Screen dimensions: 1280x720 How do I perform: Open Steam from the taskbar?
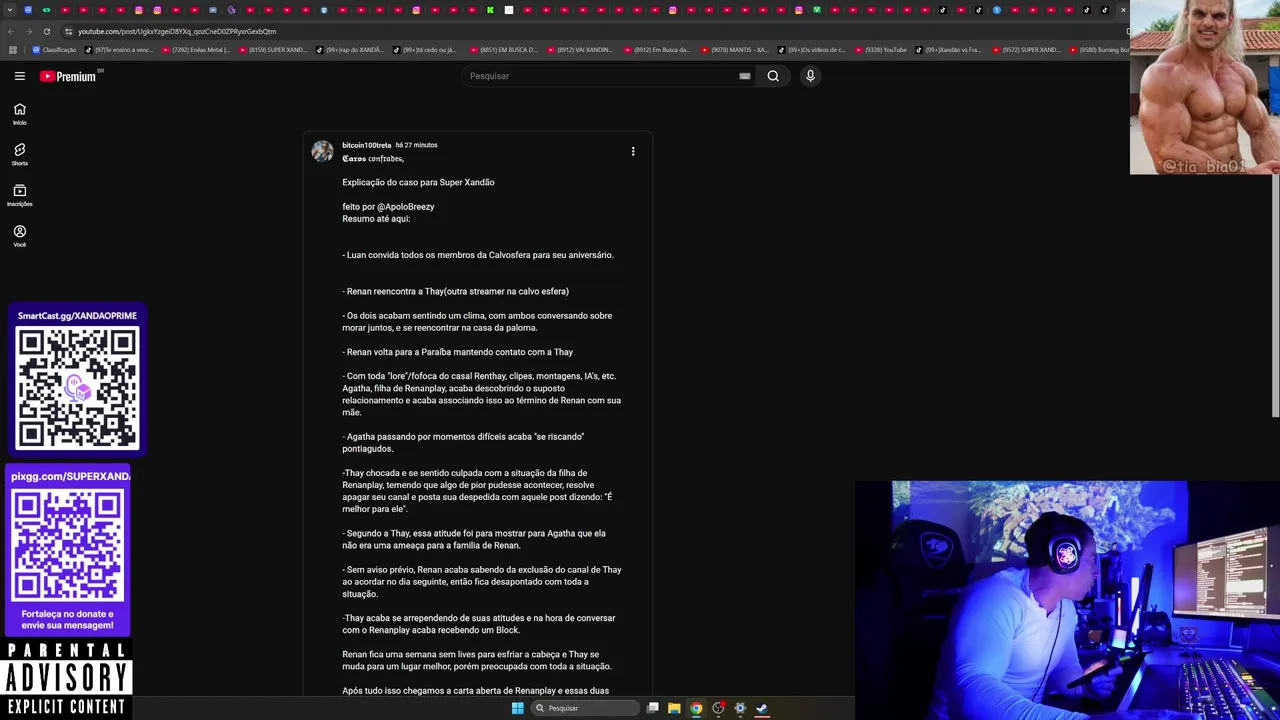tap(762, 708)
